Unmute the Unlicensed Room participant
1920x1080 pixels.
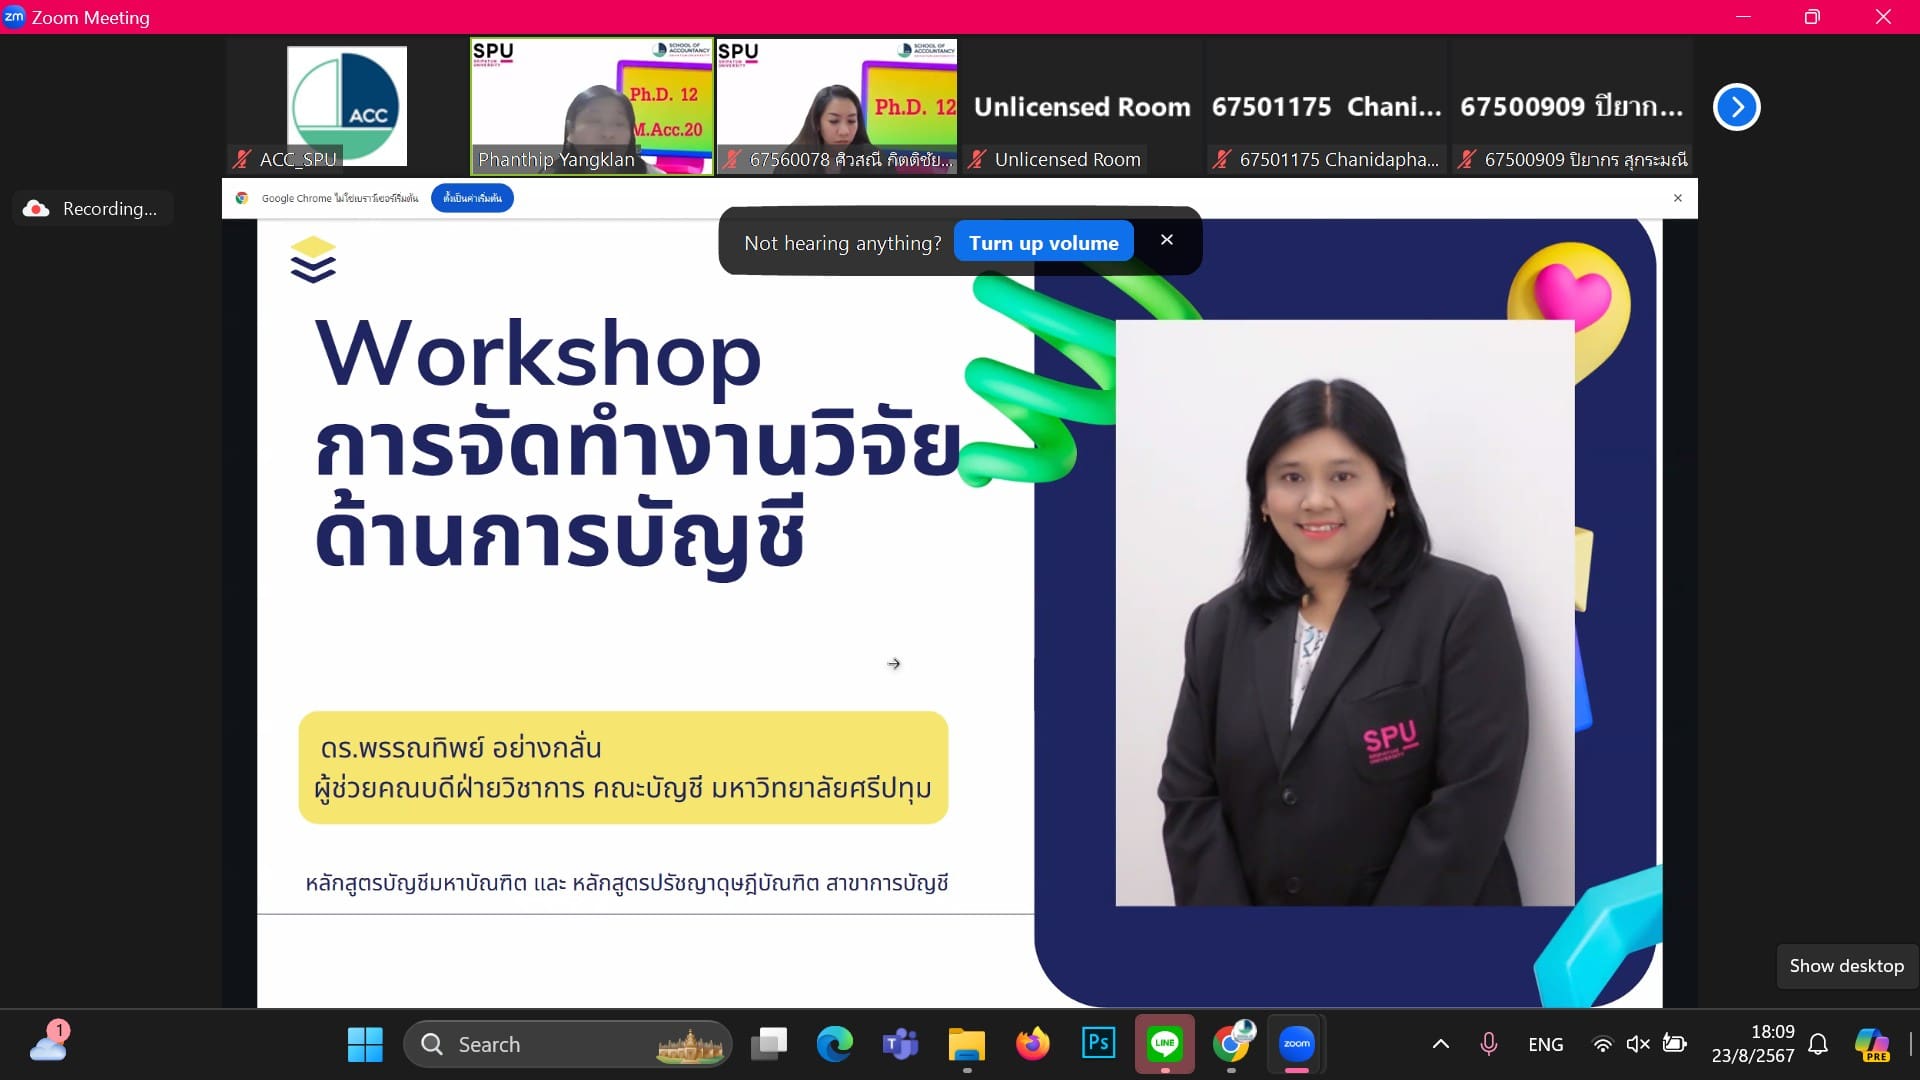[977, 159]
